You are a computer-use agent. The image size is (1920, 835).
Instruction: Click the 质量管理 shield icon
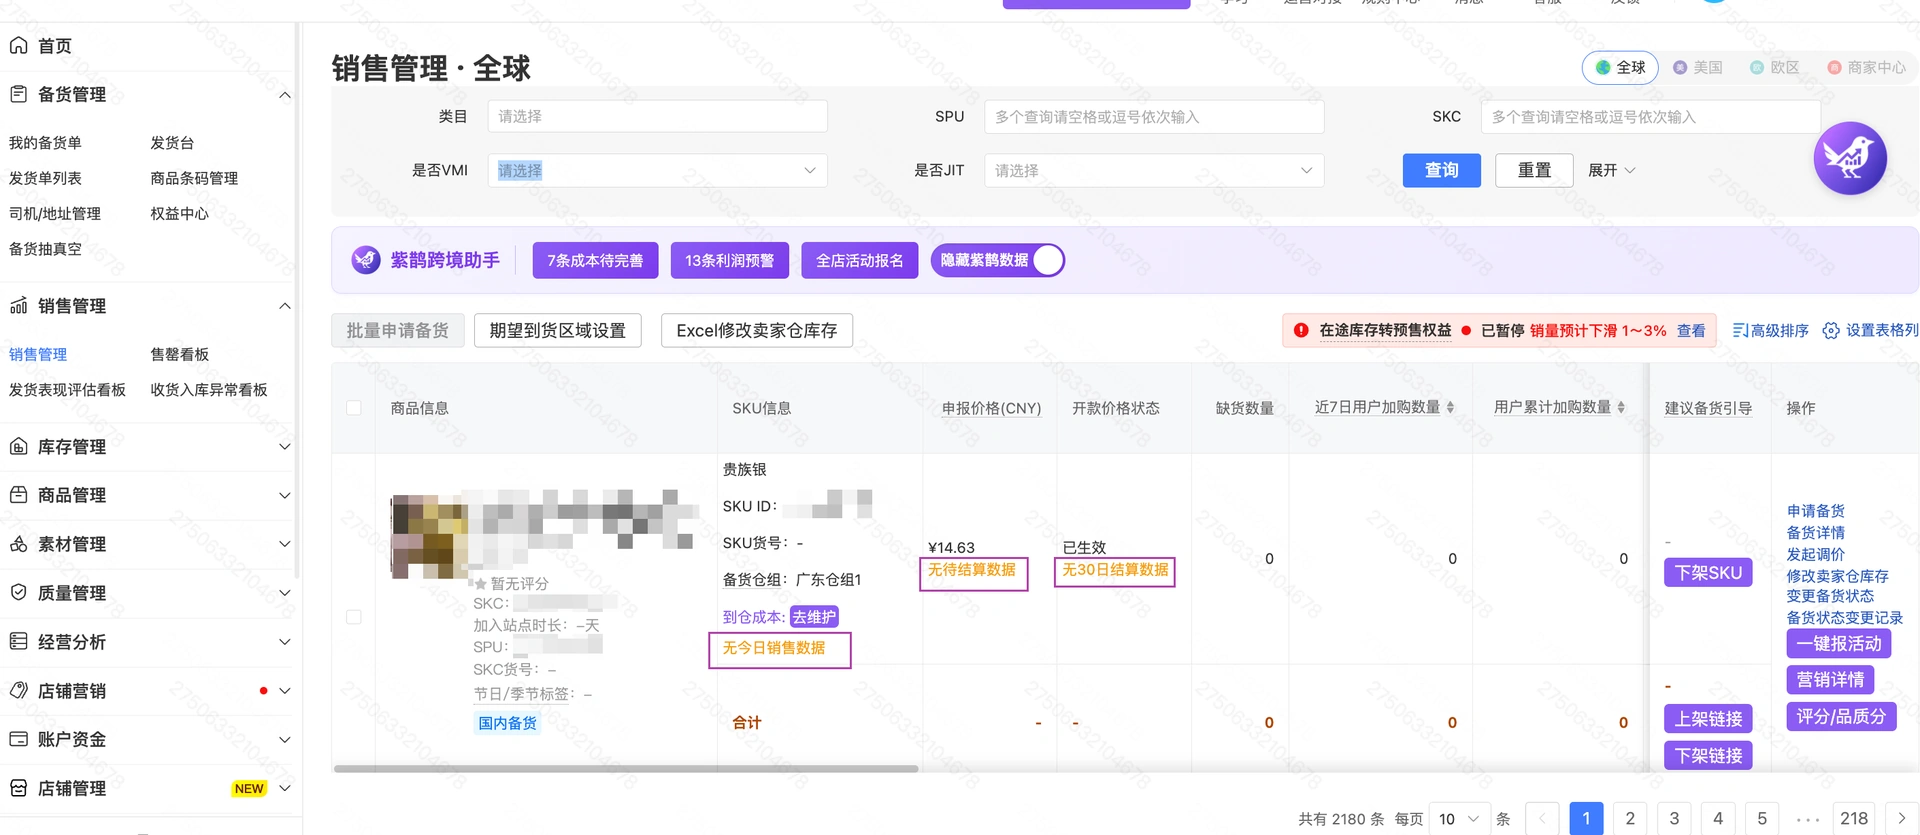18,592
